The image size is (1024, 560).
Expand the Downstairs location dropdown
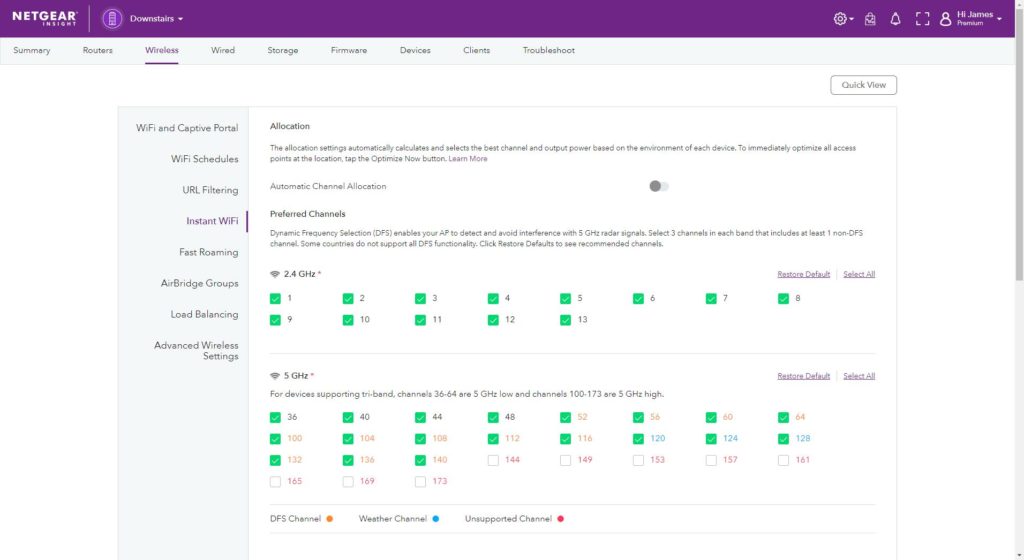click(181, 19)
